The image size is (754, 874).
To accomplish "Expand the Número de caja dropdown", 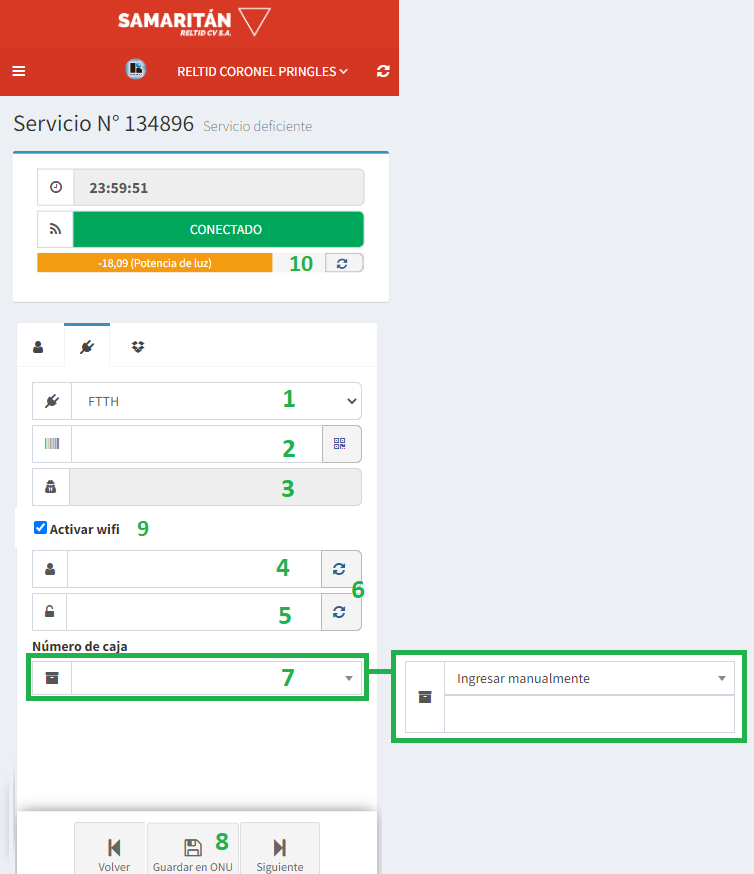I will point(216,678).
